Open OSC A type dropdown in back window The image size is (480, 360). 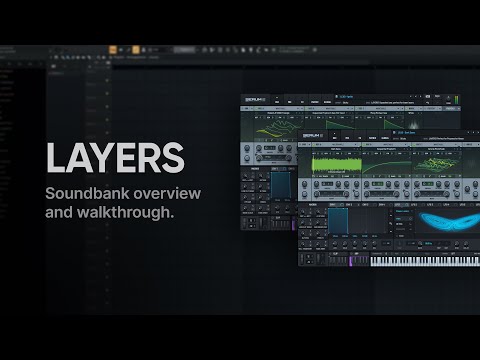point(281,108)
